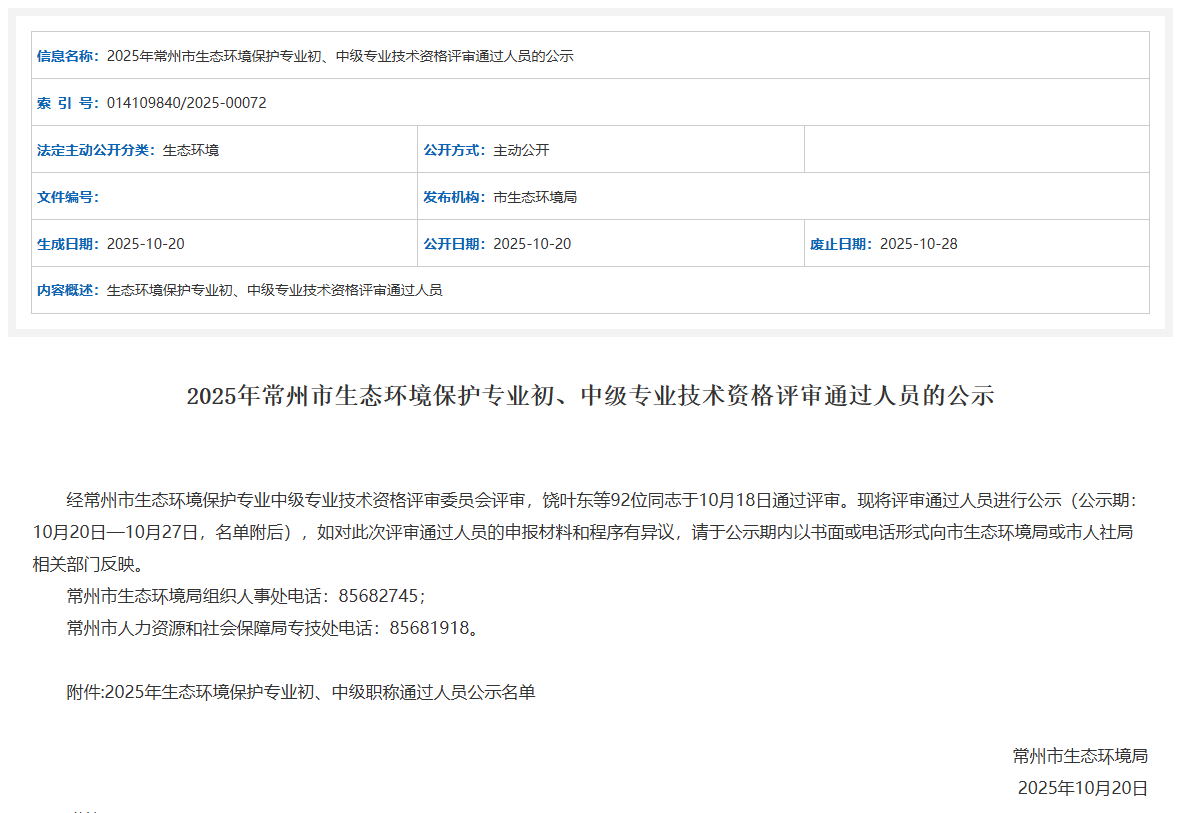Select the 主动公开 value
1187x813 pixels.
click(521, 150)
